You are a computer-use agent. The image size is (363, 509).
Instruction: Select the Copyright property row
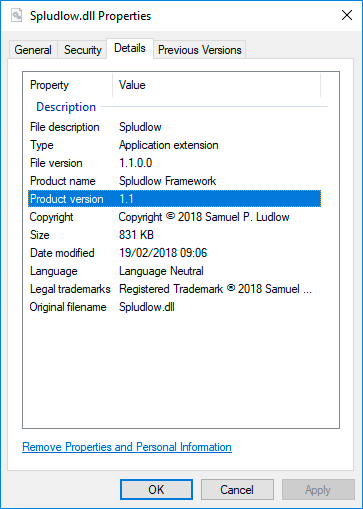coord(174,217)
